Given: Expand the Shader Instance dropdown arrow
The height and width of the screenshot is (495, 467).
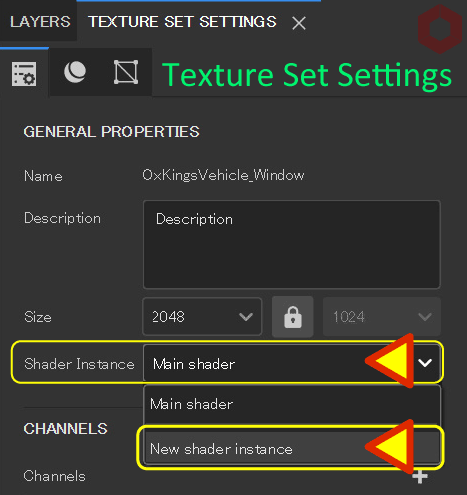Looking at the screenshot, I should 425,363.
